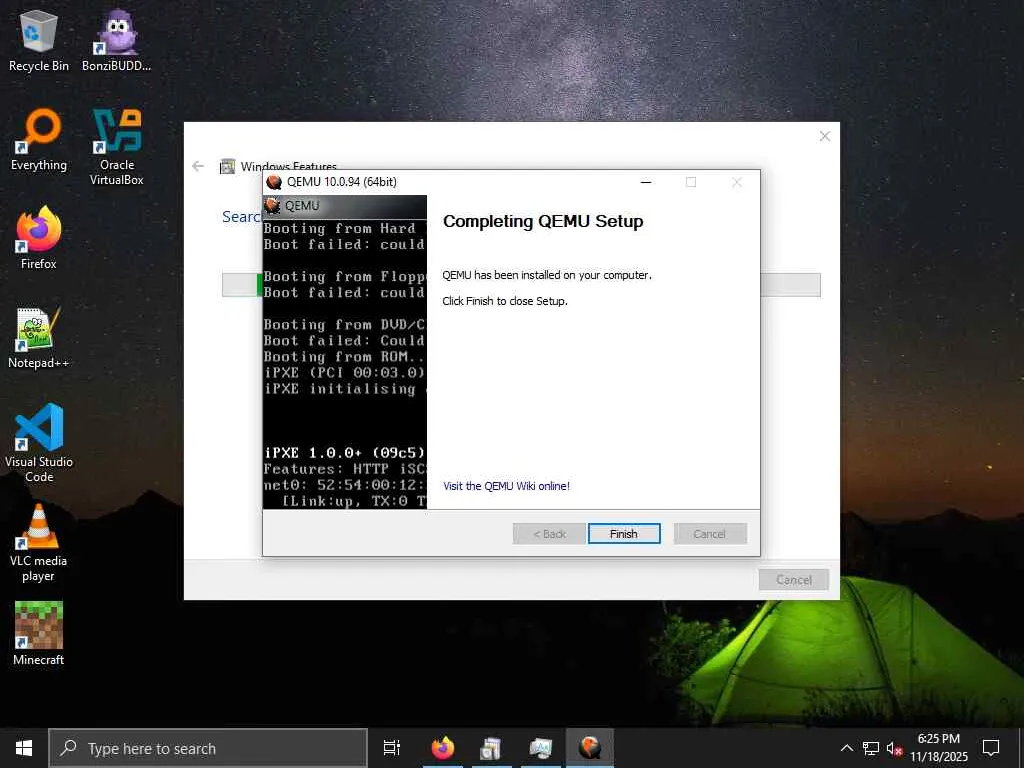
Task: Select the VLC media player shortcut
Action: pyautogui.click(x=39, y=543)
